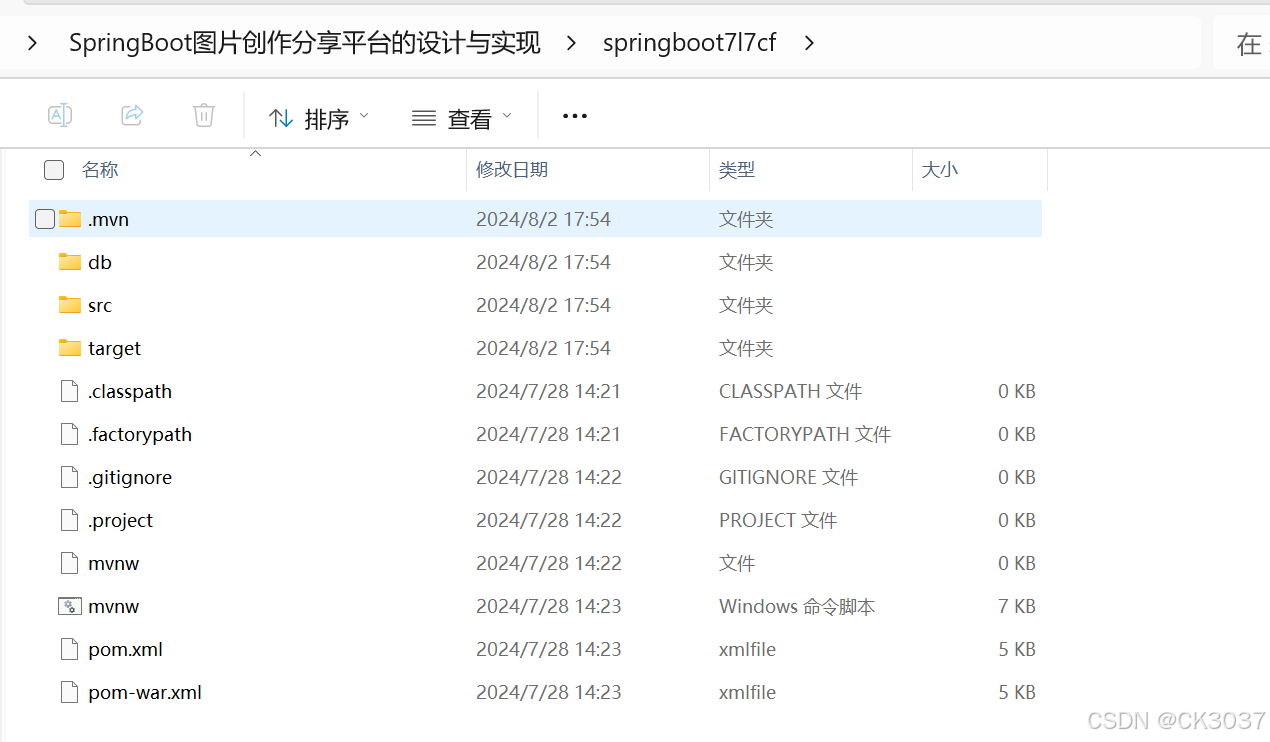Click the pom.xml '5 KB' size cell
Image resolution: width=1270 pixels, height=742 pixels.
[x=1016, y=649]
